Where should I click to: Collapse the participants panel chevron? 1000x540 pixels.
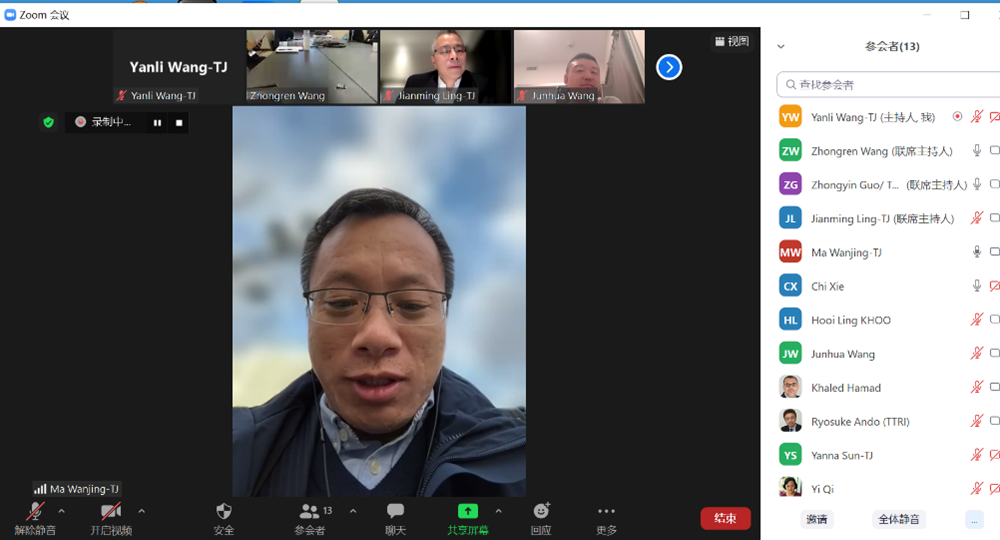click(781, 46)
